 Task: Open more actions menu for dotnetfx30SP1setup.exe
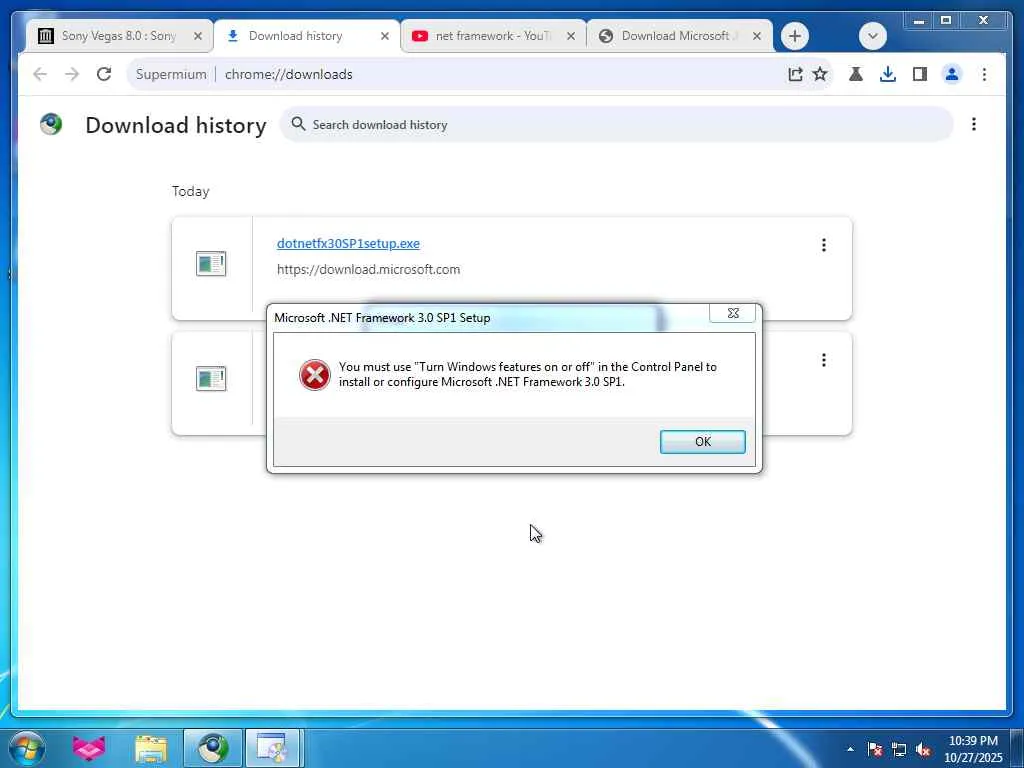[x=824, y=245]
